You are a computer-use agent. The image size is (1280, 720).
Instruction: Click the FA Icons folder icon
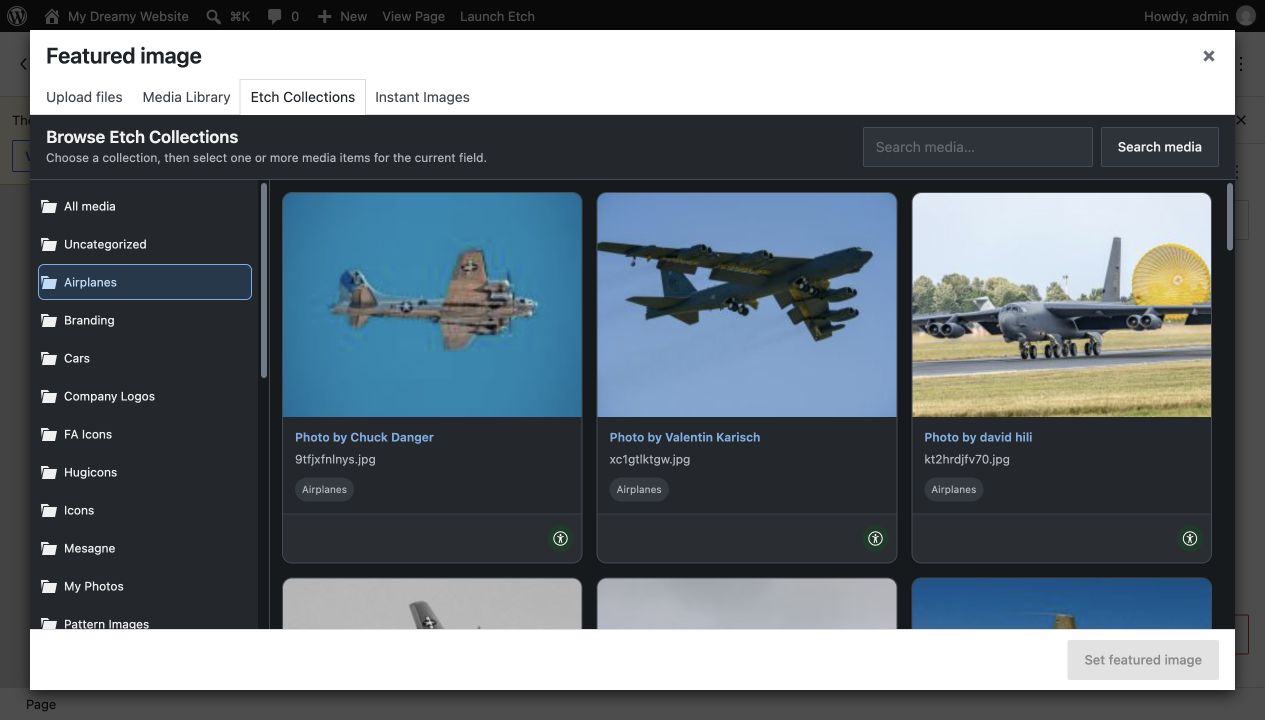click(49, 434)
